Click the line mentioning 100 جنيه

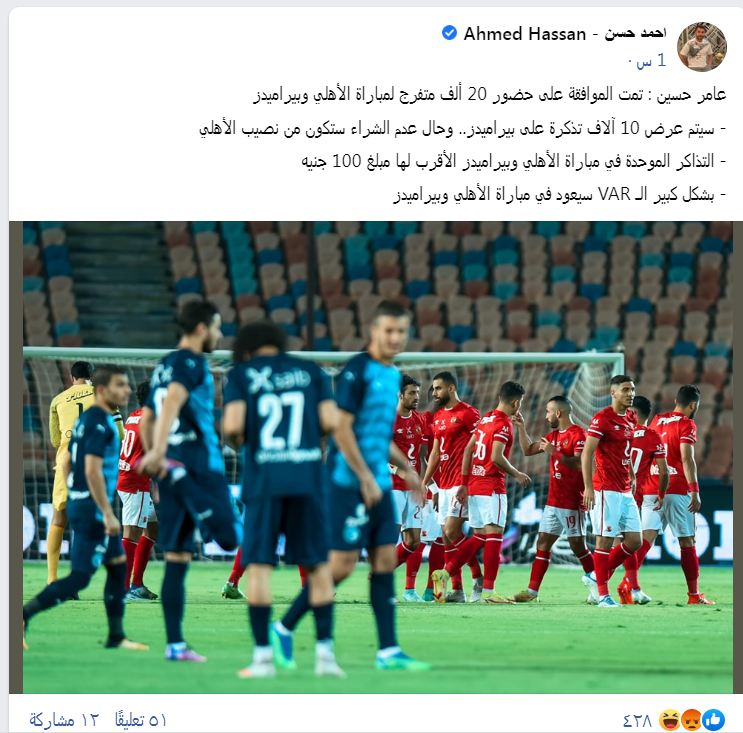coord(514,162)
